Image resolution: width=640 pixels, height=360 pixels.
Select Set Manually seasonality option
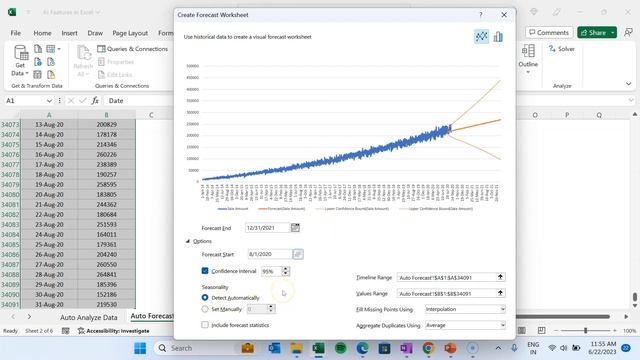coord(205,309)
